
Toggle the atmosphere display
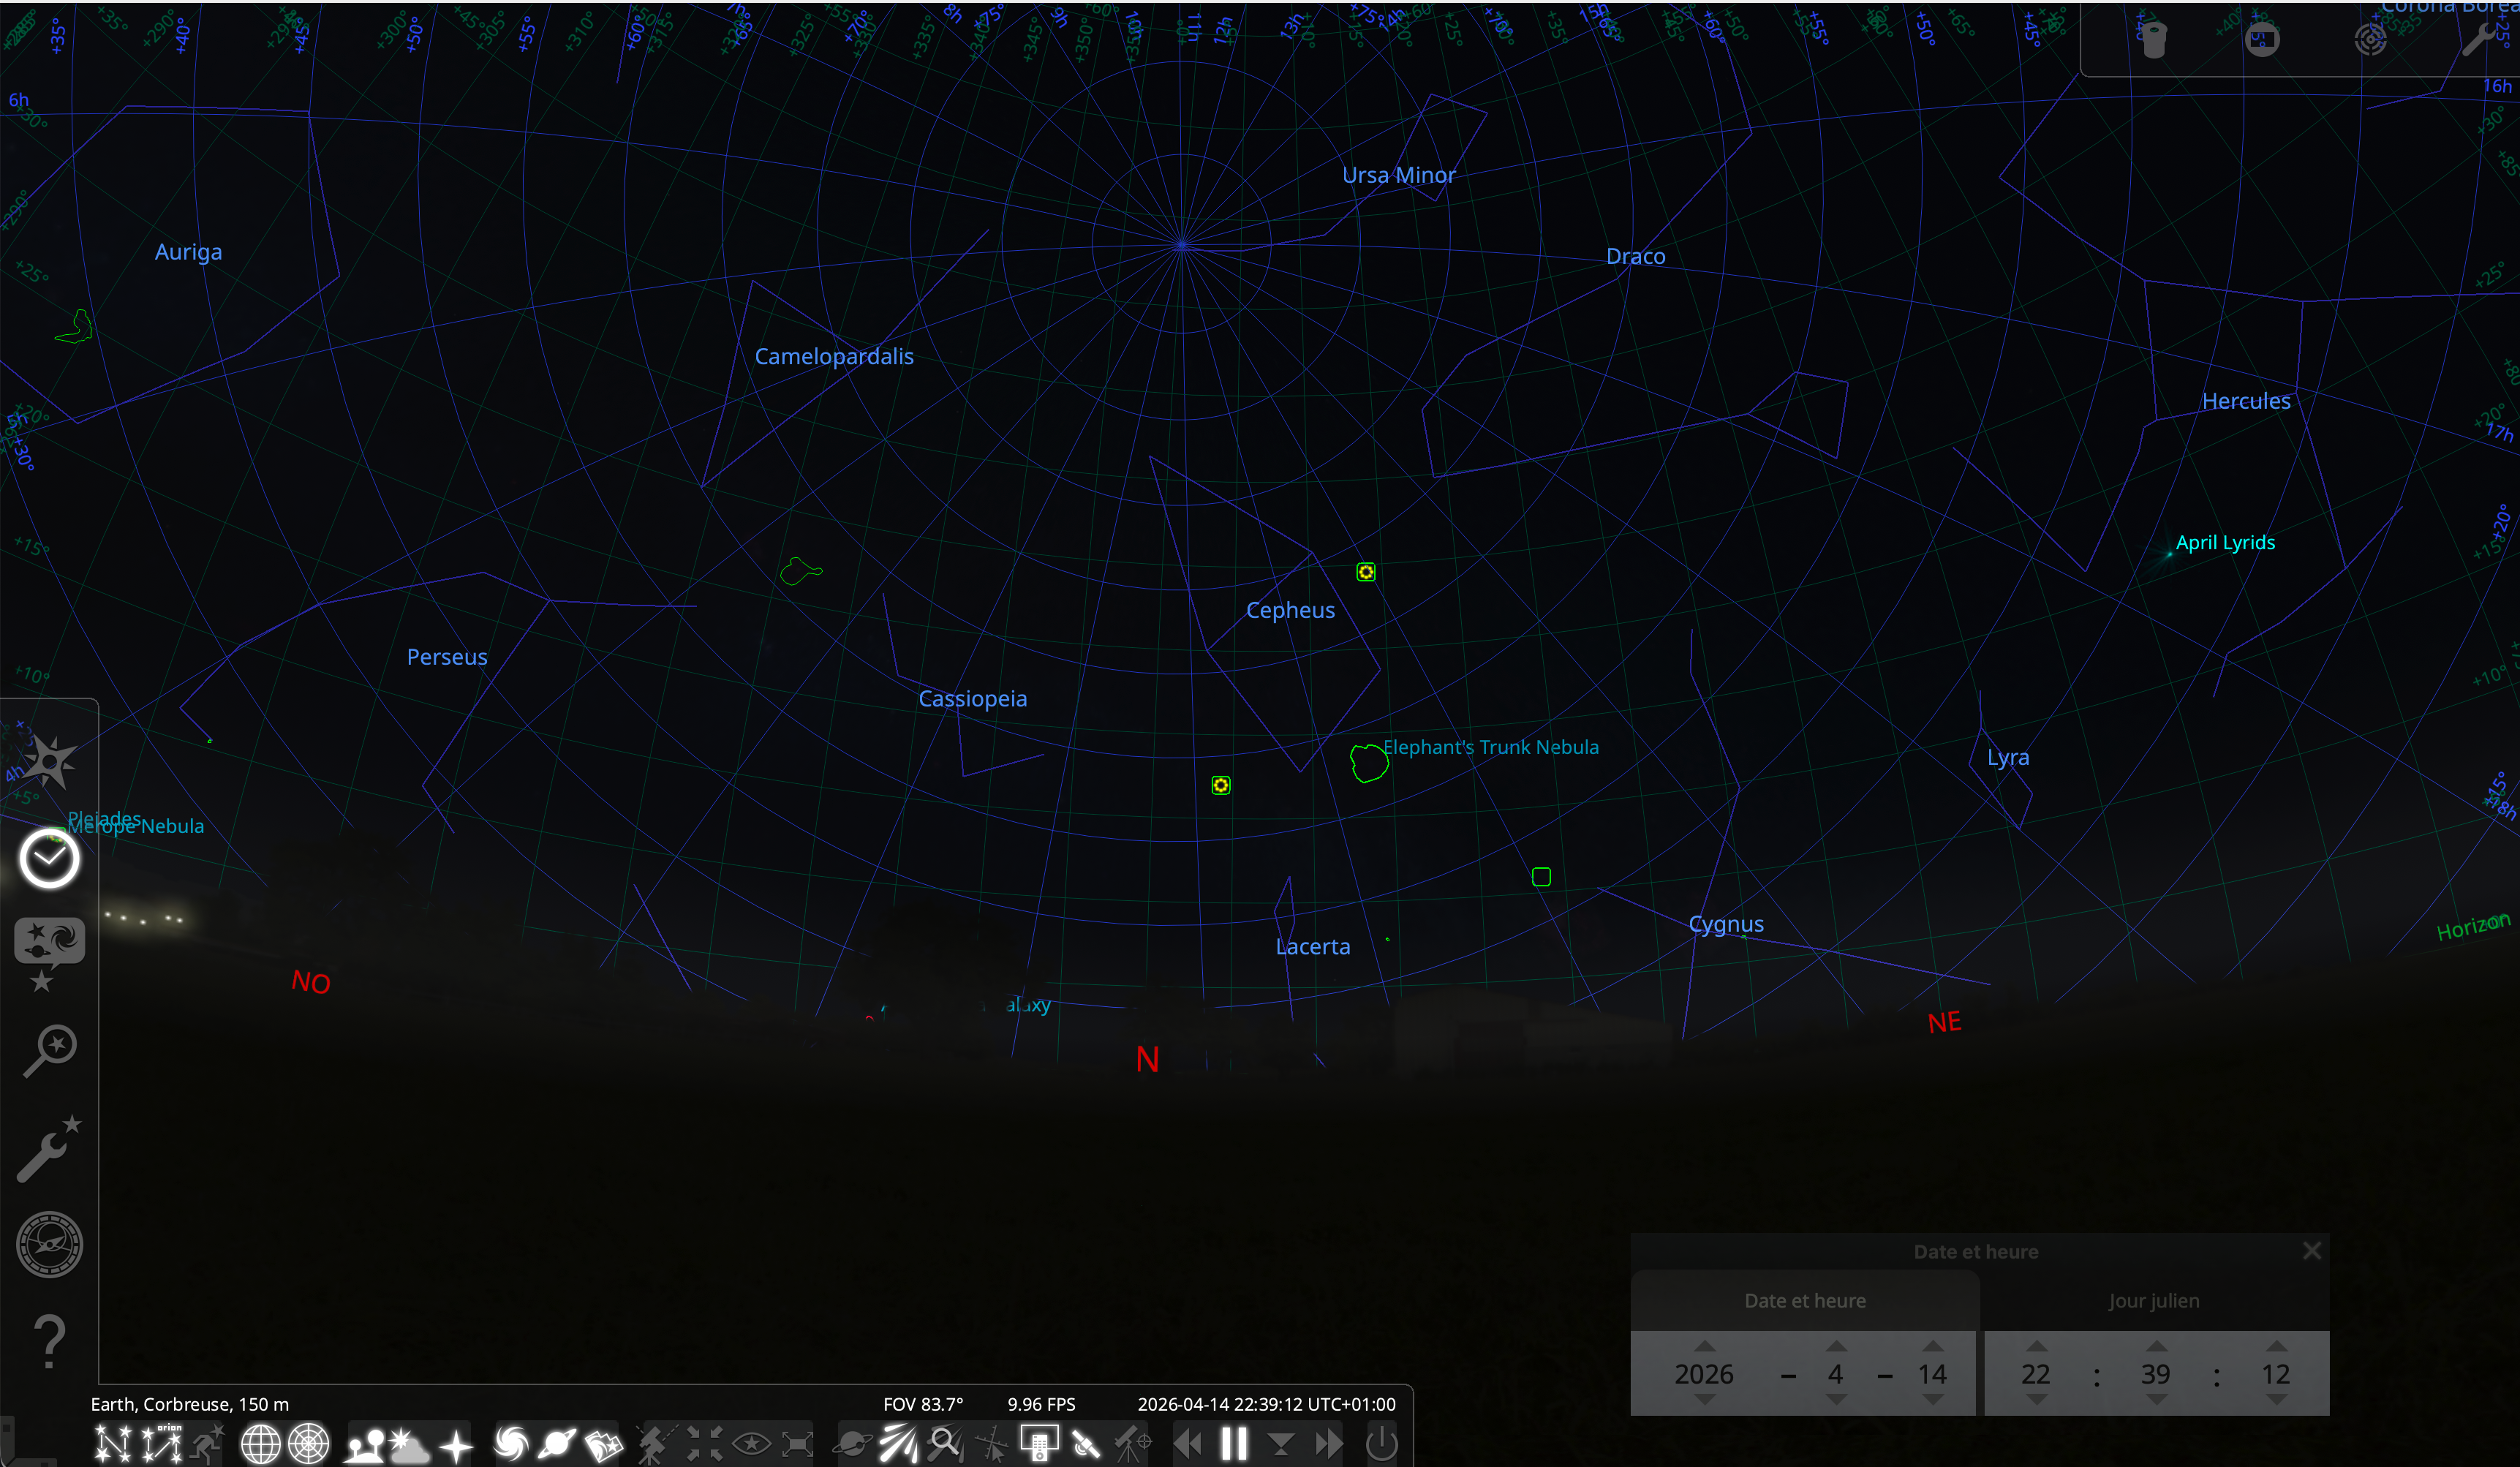point(410,1444)
